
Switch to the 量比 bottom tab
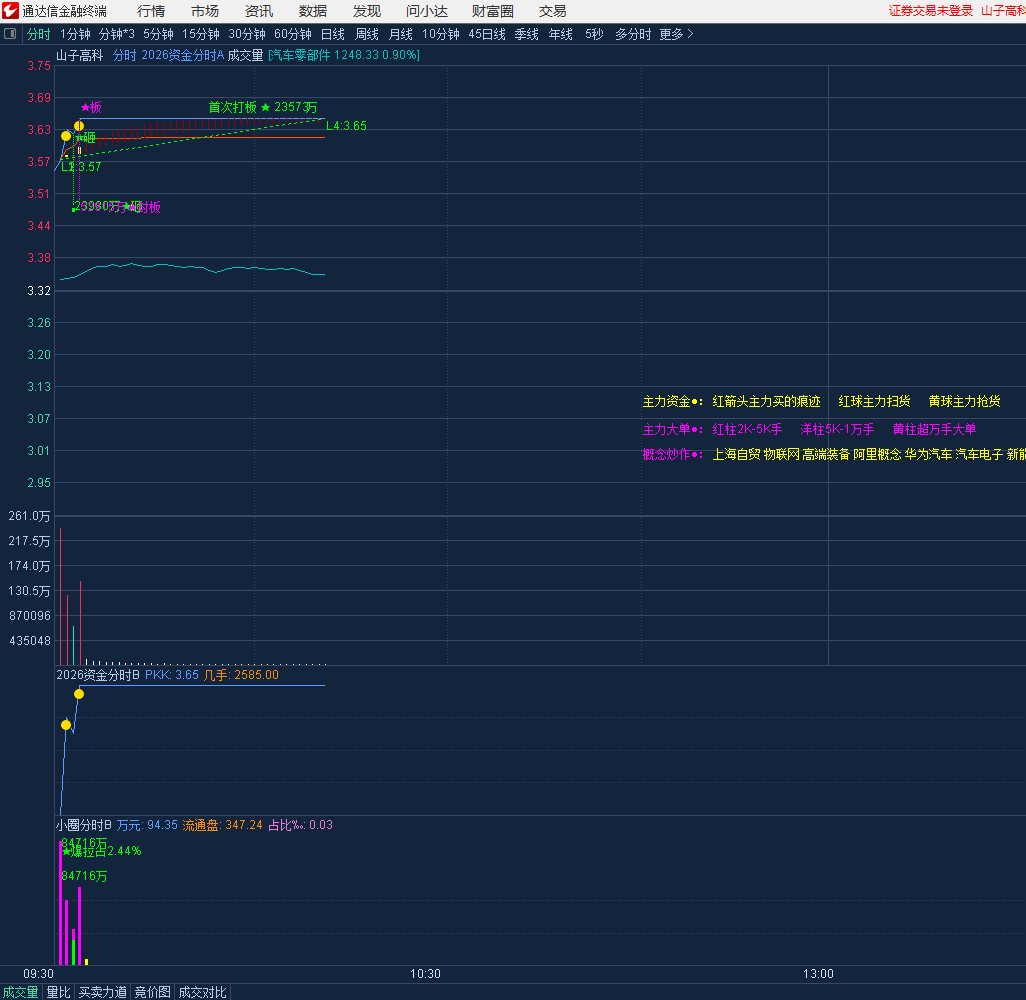pos(59,992)
